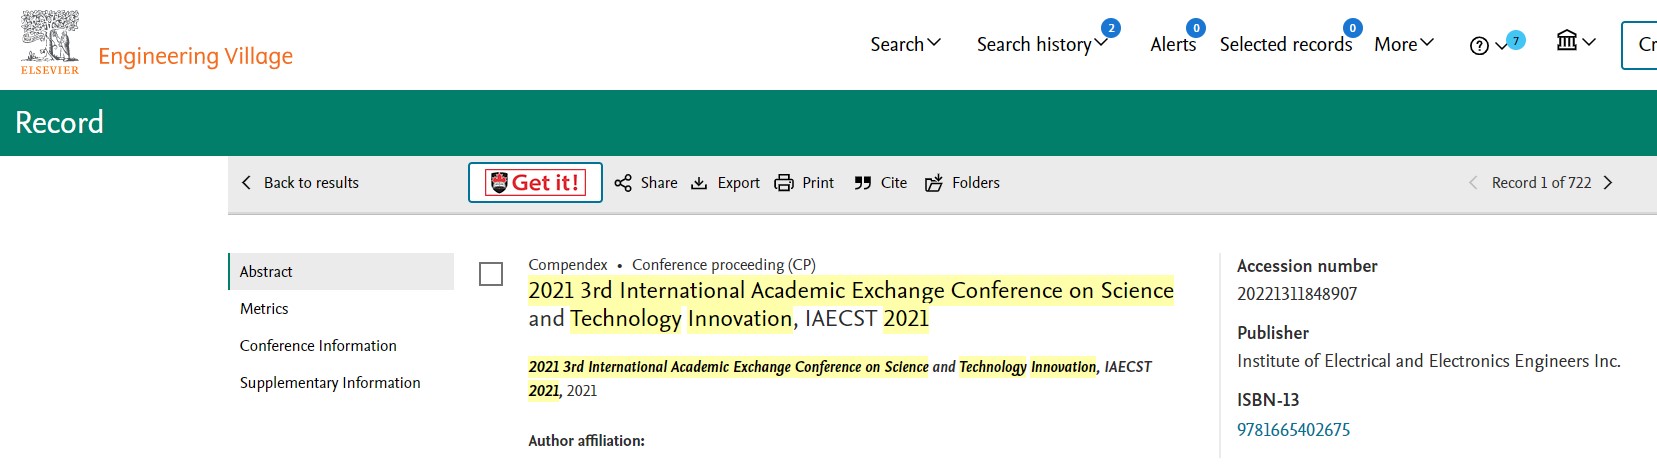Open the help question mark icon
1657x471 pixels.
[x=1479, y=46]
